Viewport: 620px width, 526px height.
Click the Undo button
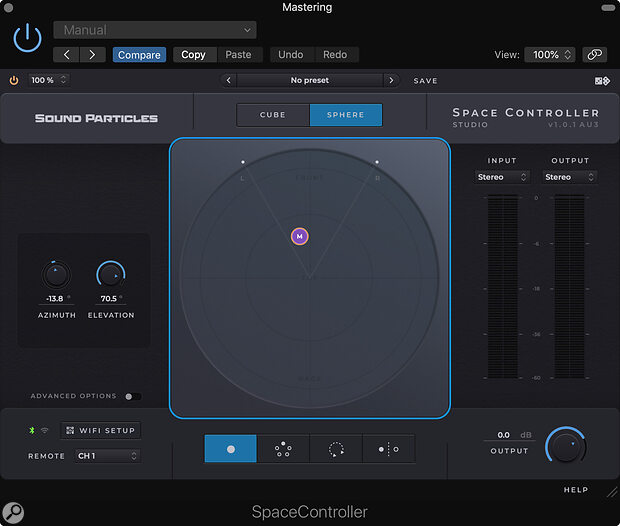point(292,55)
